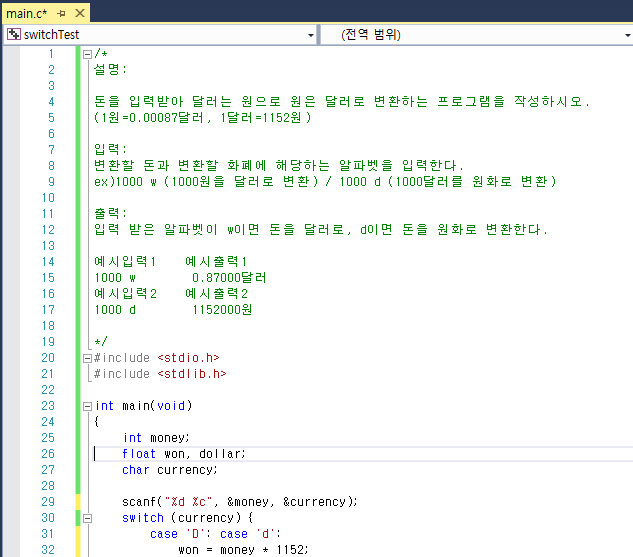This screenshot has width=633, height=557.
Task: Open the switchTest project dropdown
Action: 310,34
